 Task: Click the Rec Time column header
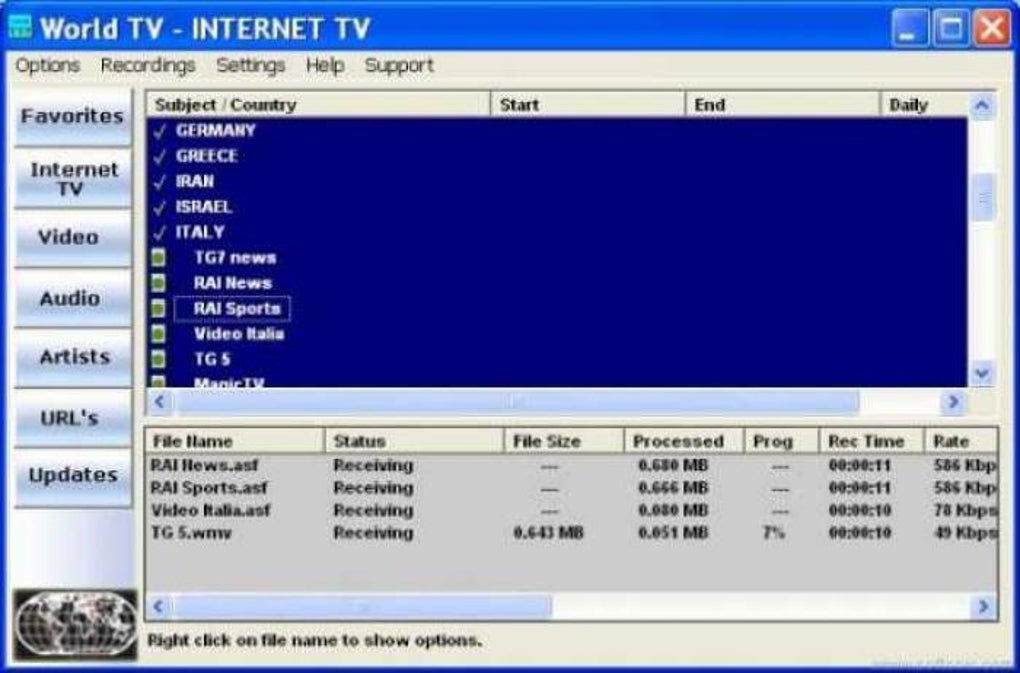click(x=872, y=442)
